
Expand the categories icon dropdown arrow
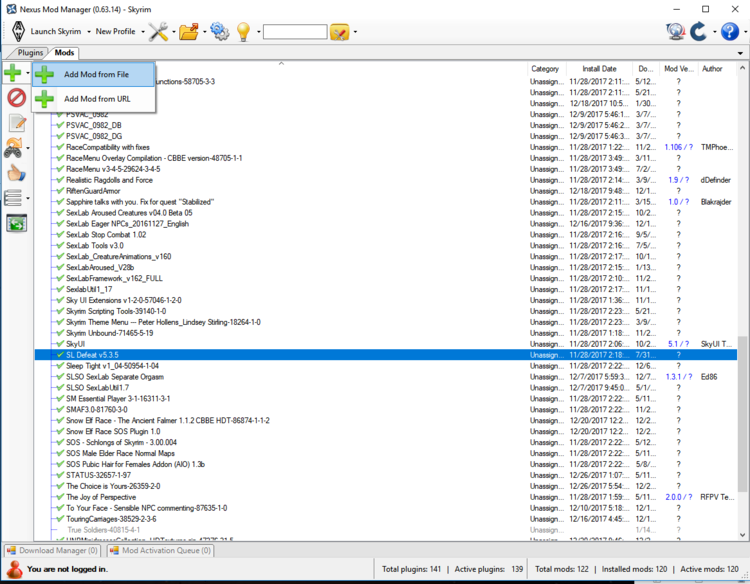(28, 198)
